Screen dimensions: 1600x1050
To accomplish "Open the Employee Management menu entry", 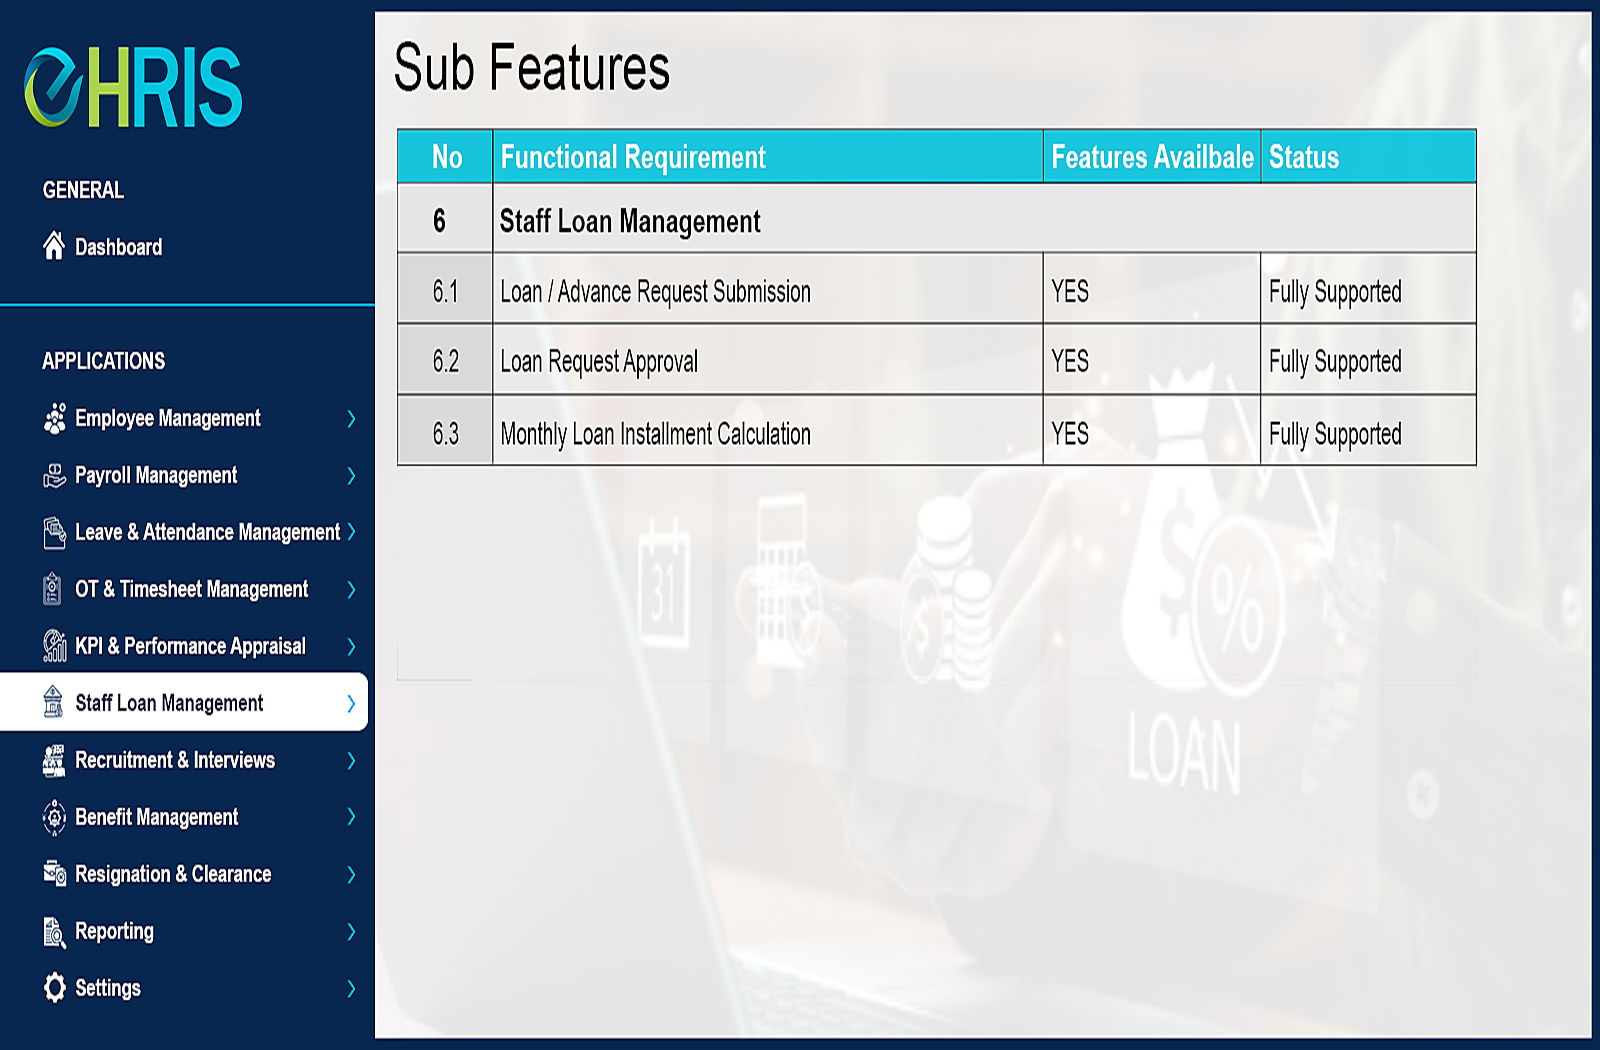I will tap(167, 418).
